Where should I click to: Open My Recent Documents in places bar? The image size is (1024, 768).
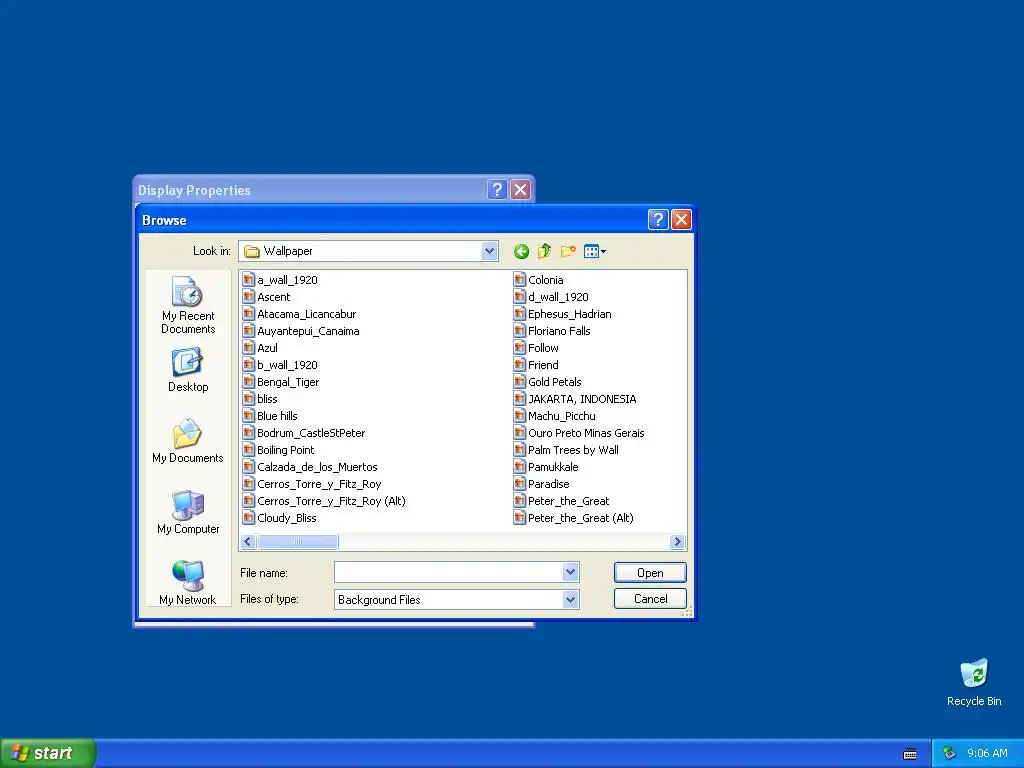pos(188,305)
